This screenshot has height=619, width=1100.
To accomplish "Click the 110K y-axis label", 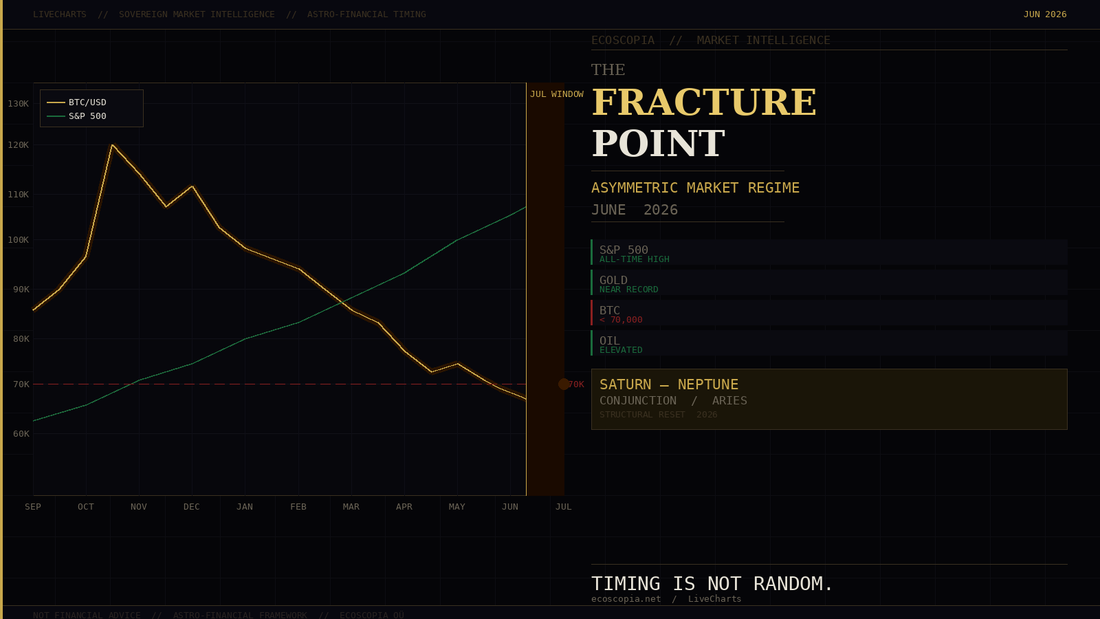I will point(18,194).
